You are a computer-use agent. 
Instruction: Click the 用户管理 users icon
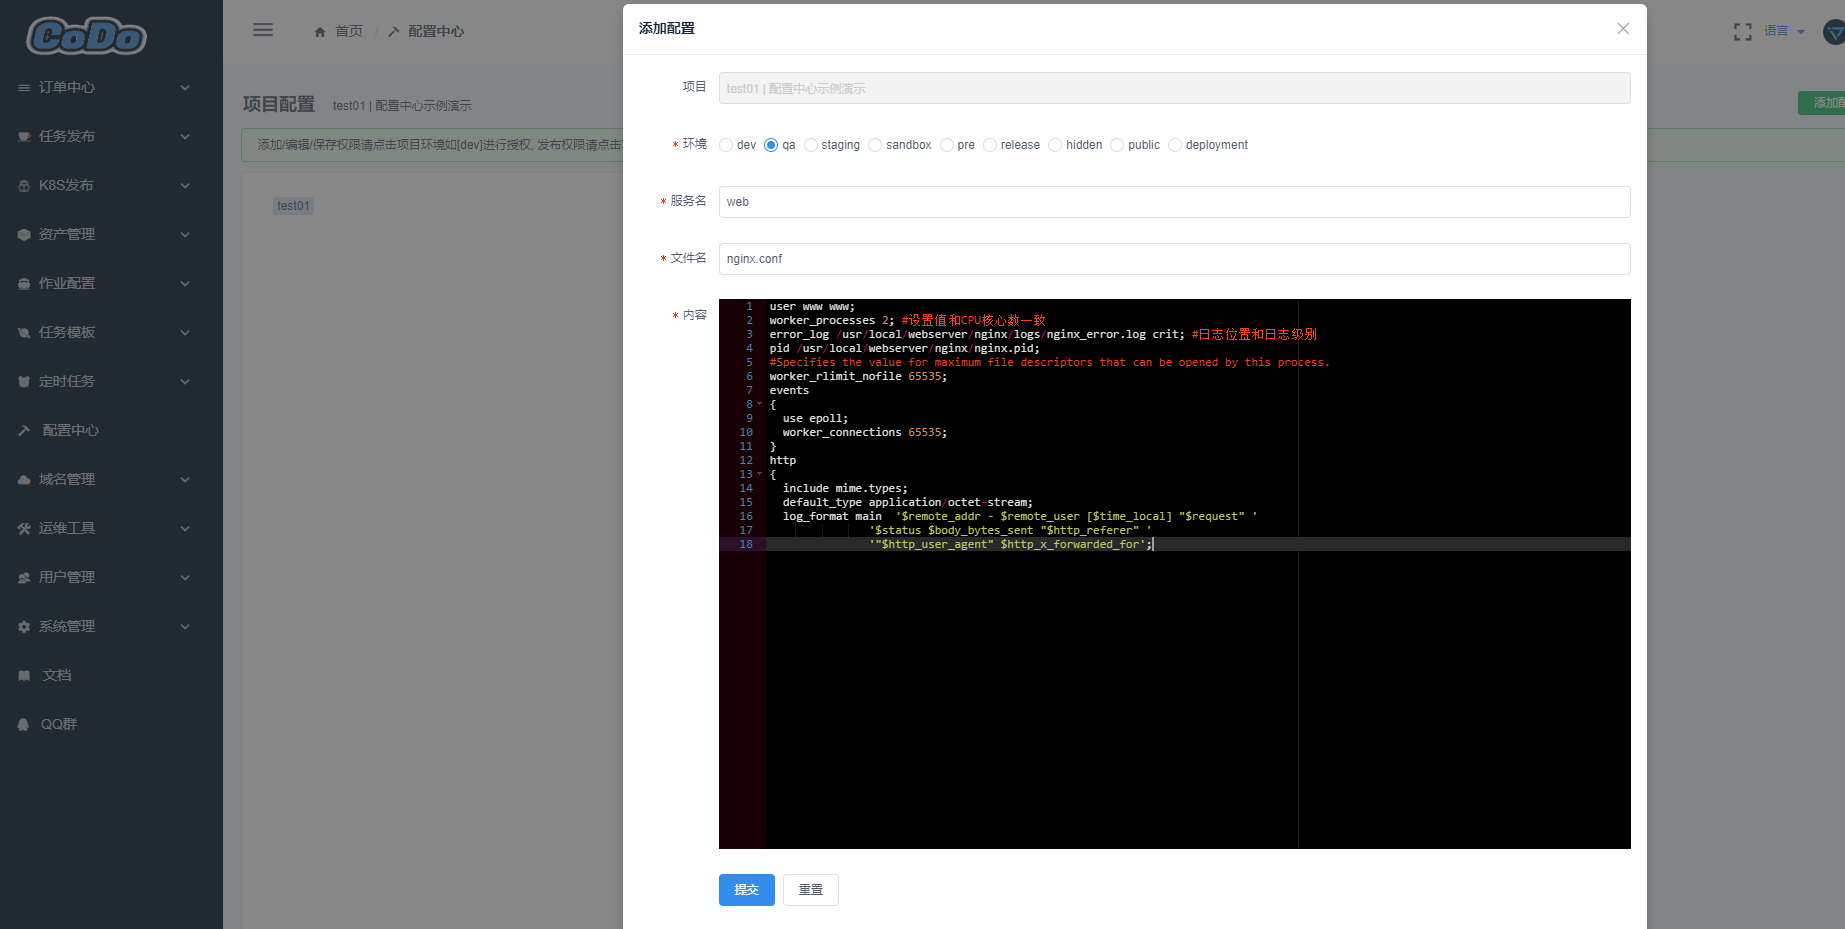[24, 578]
